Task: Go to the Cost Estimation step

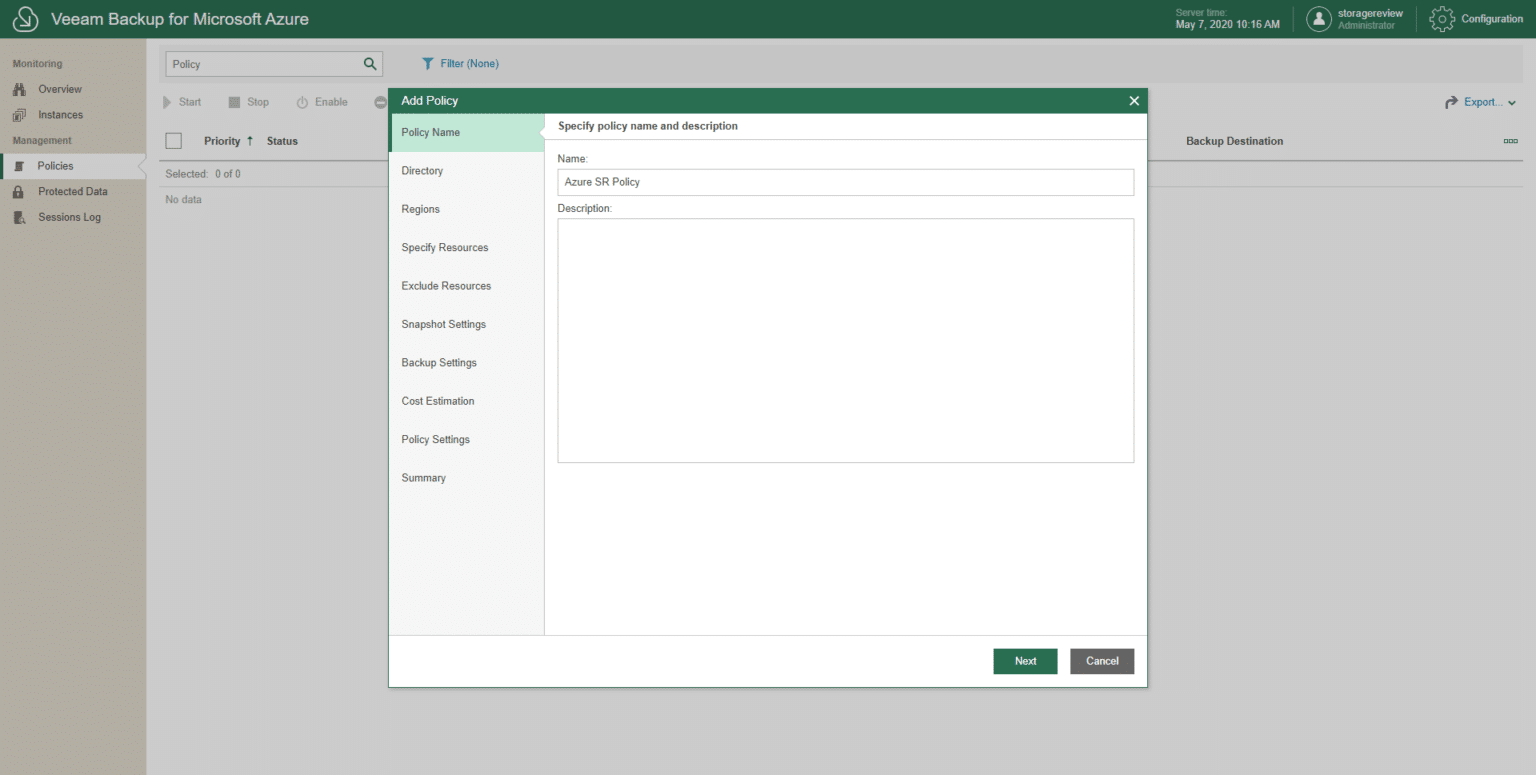Action: pos(466,401)
